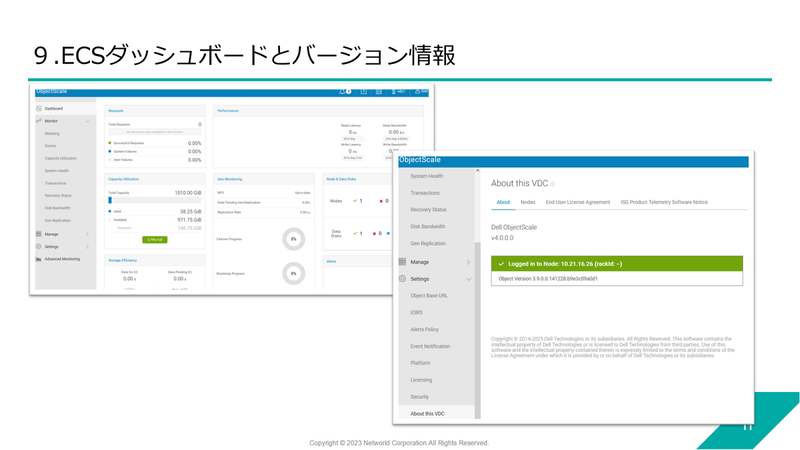This screenshot has width=800, height=450.
Task: Click the Manage grid icon in About VDC sidebar
Action: coord(402,262)
